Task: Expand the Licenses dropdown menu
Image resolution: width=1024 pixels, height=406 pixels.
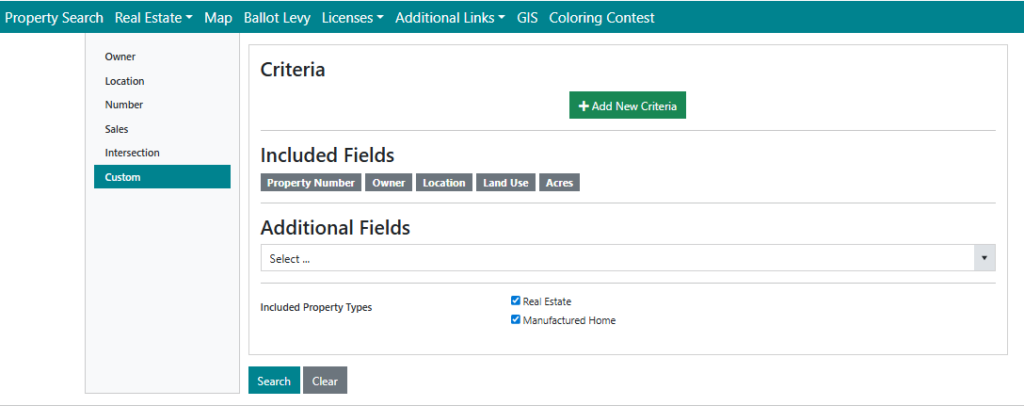Action: pos(353,18)
